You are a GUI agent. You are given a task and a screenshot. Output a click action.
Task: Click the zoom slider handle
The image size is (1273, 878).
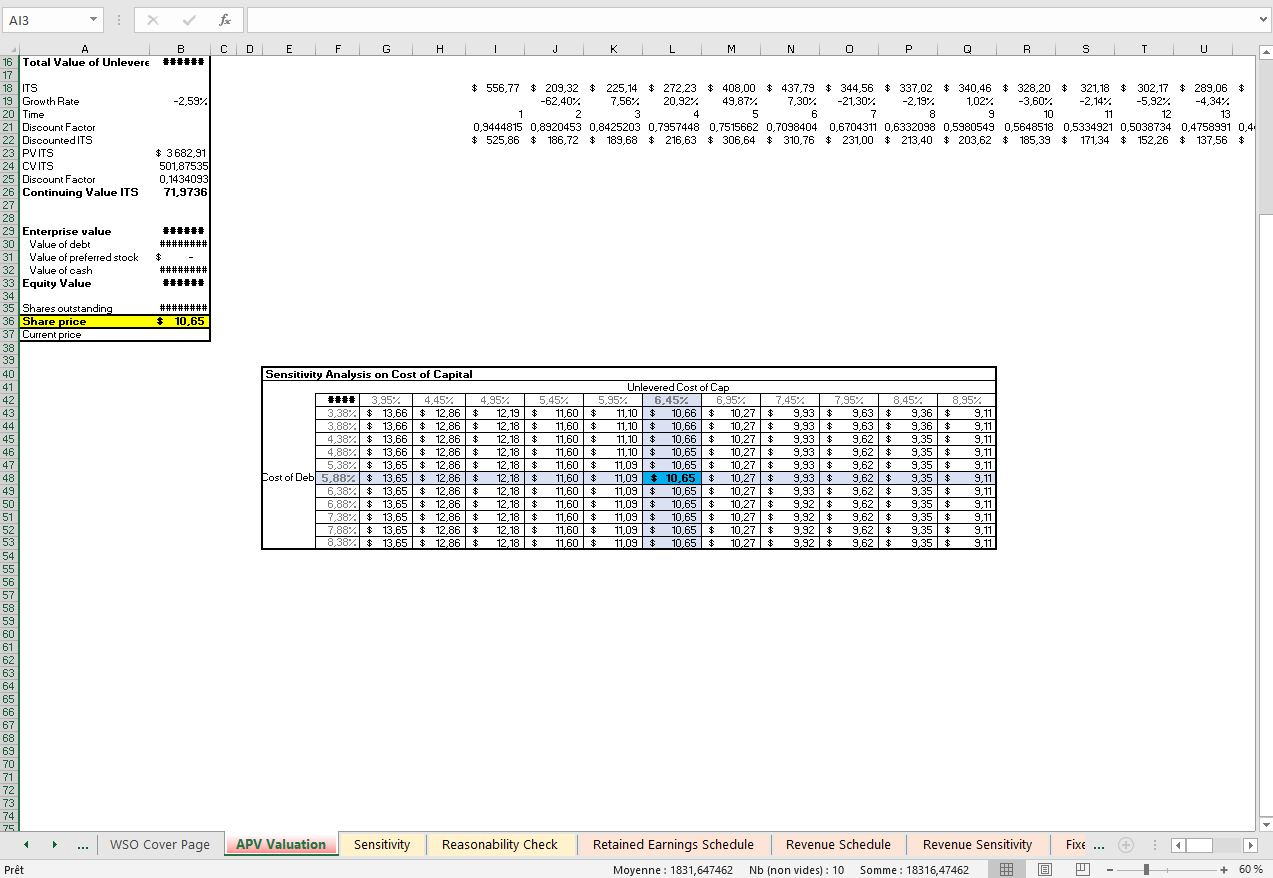(x=1146, y=870)
